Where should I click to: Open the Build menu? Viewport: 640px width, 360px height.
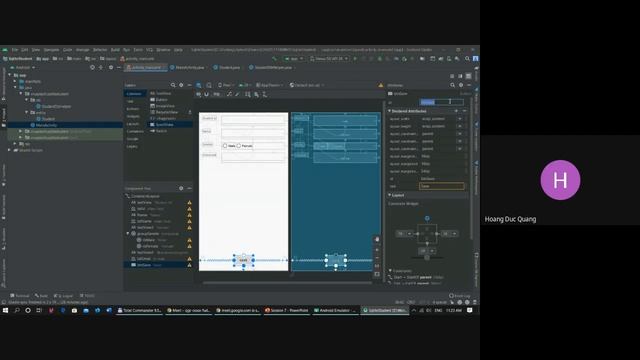tap(115, 50)
